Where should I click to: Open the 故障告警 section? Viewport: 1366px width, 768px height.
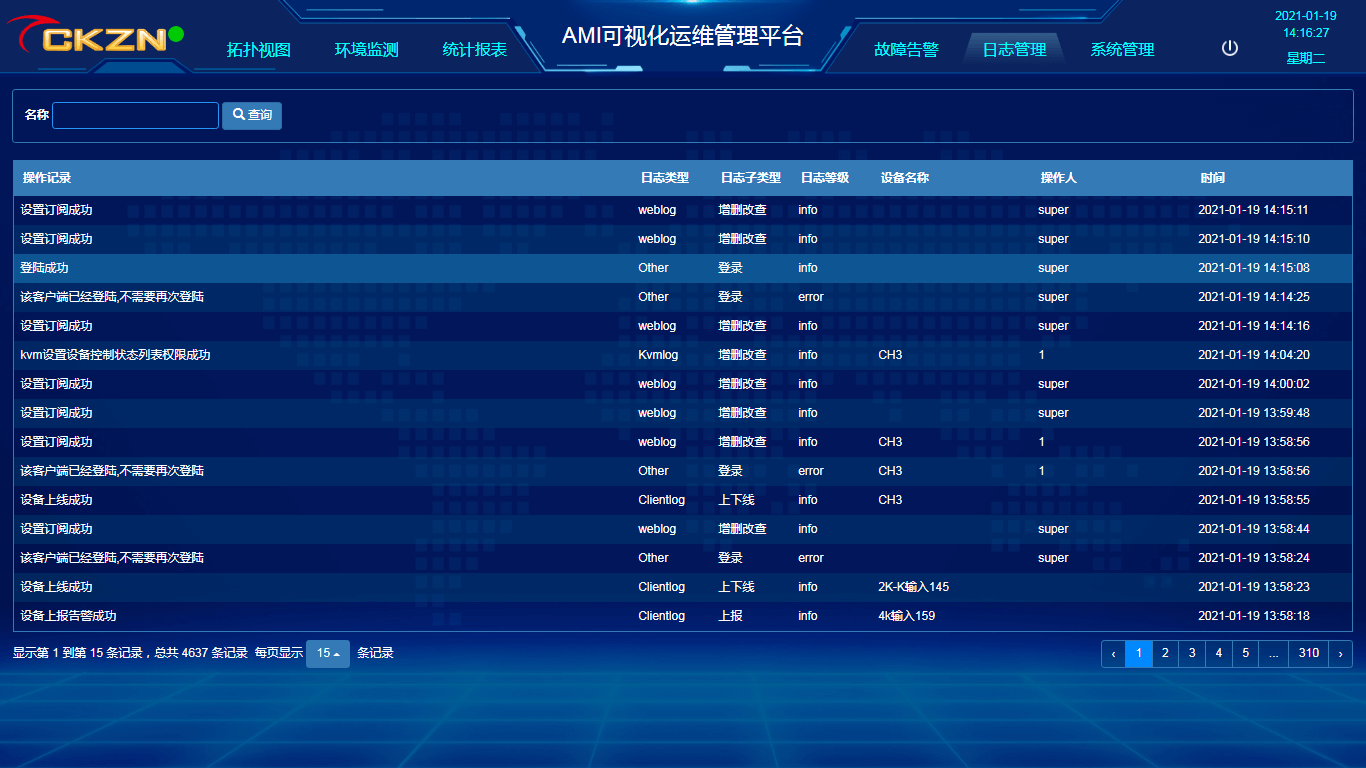(905, 47)
